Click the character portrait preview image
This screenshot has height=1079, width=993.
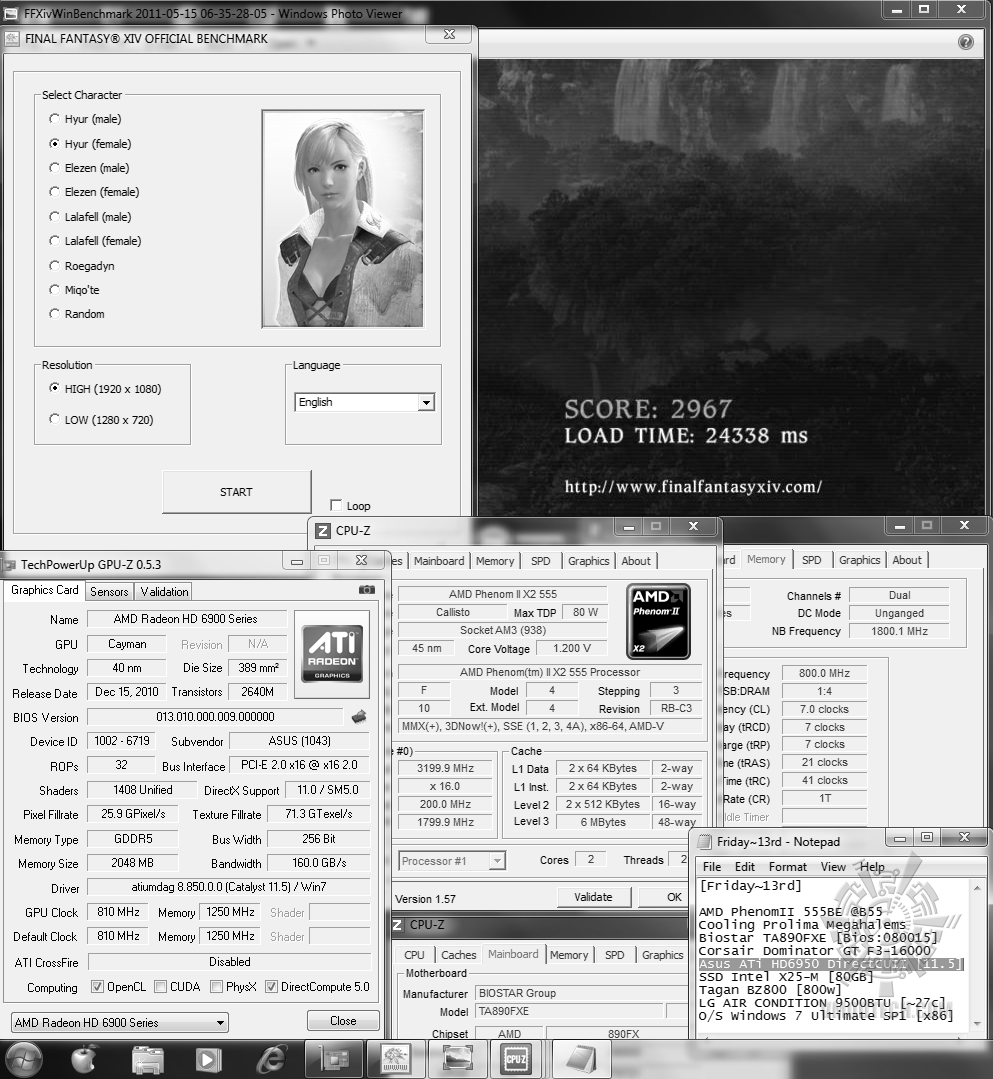tap(343, 218)
